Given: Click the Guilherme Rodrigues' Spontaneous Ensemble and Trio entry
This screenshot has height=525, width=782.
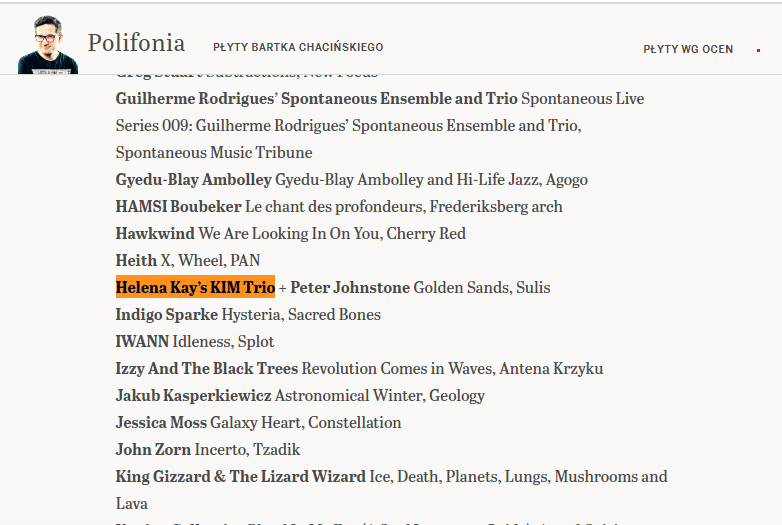Looking at the screenshot, I should (380, 126).
